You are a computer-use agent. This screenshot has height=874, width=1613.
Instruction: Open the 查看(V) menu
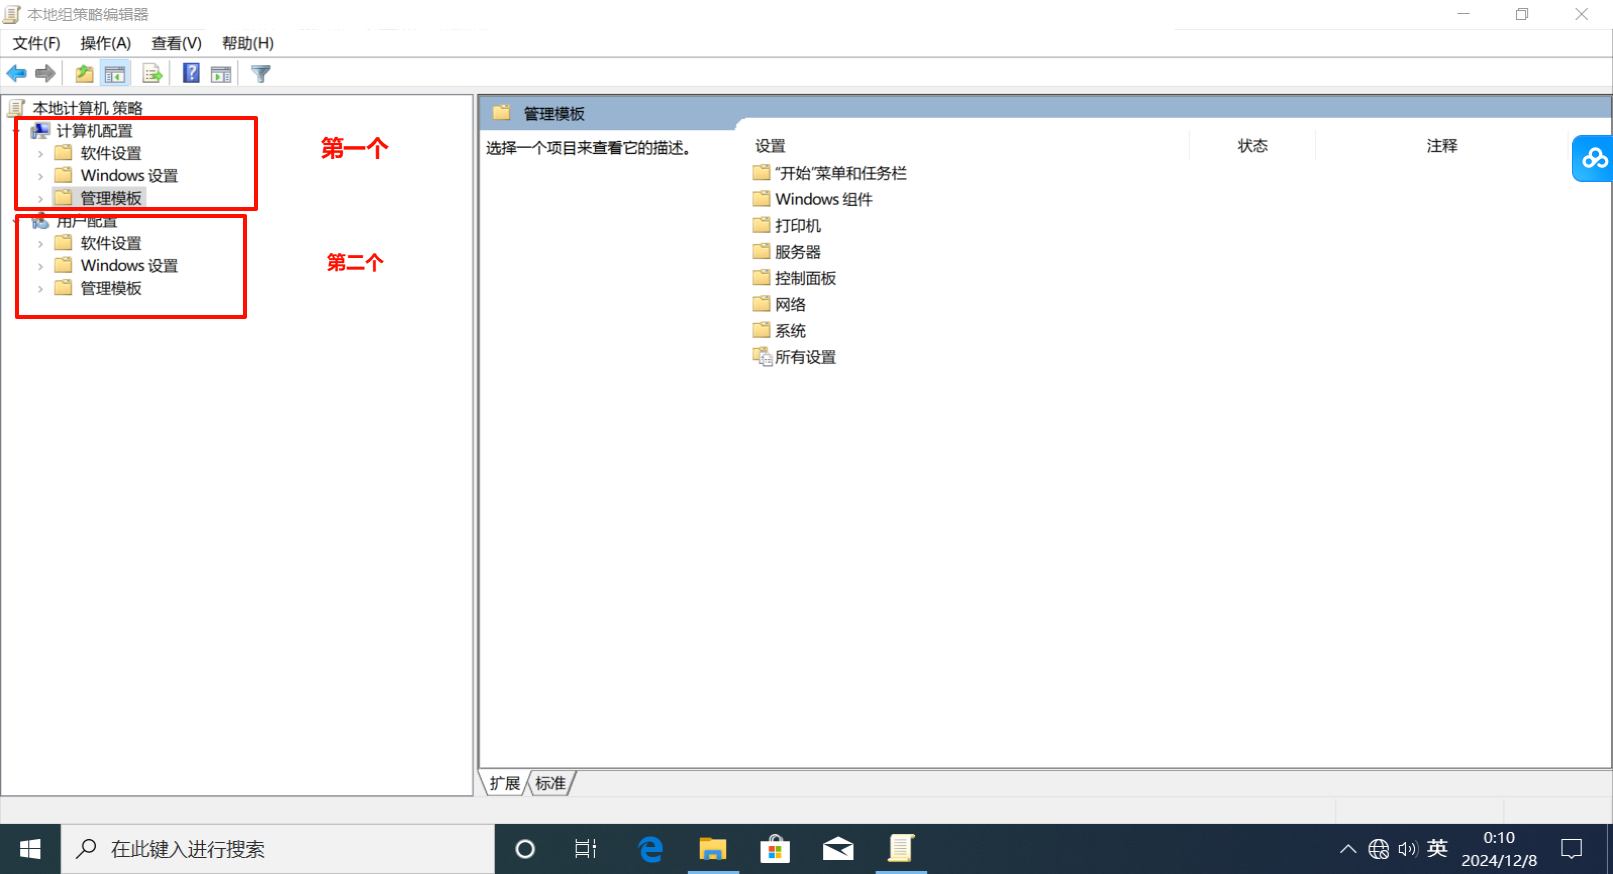tap(177, 43)
